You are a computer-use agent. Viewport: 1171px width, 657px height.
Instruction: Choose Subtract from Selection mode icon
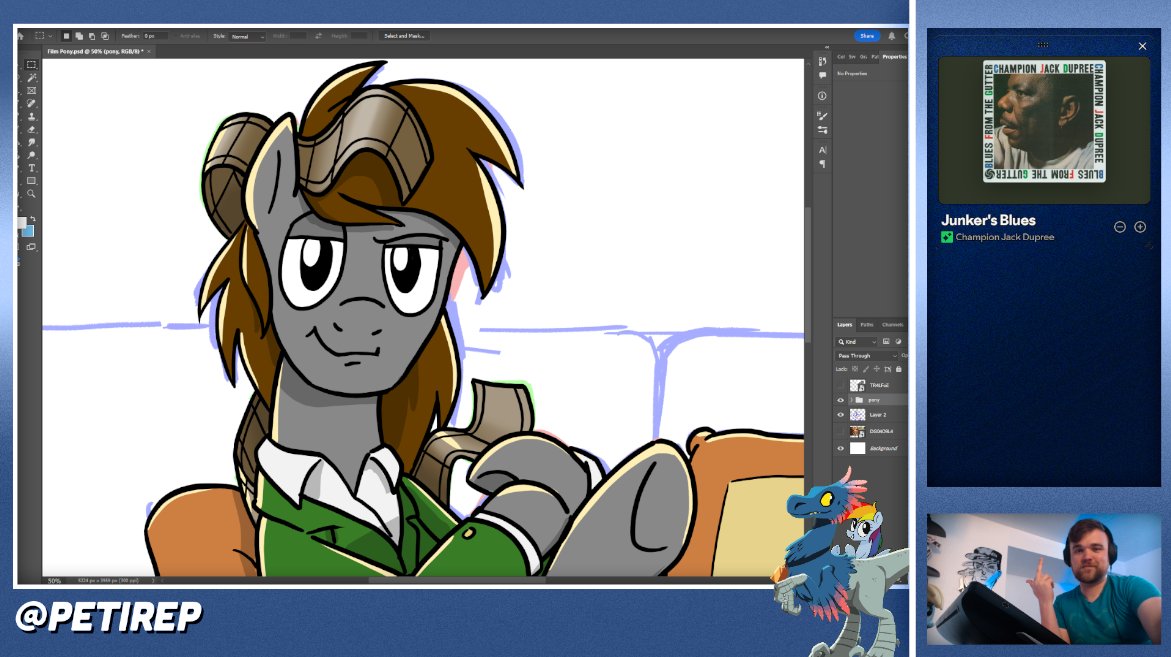pyautogui.click(x=92, y=36)
